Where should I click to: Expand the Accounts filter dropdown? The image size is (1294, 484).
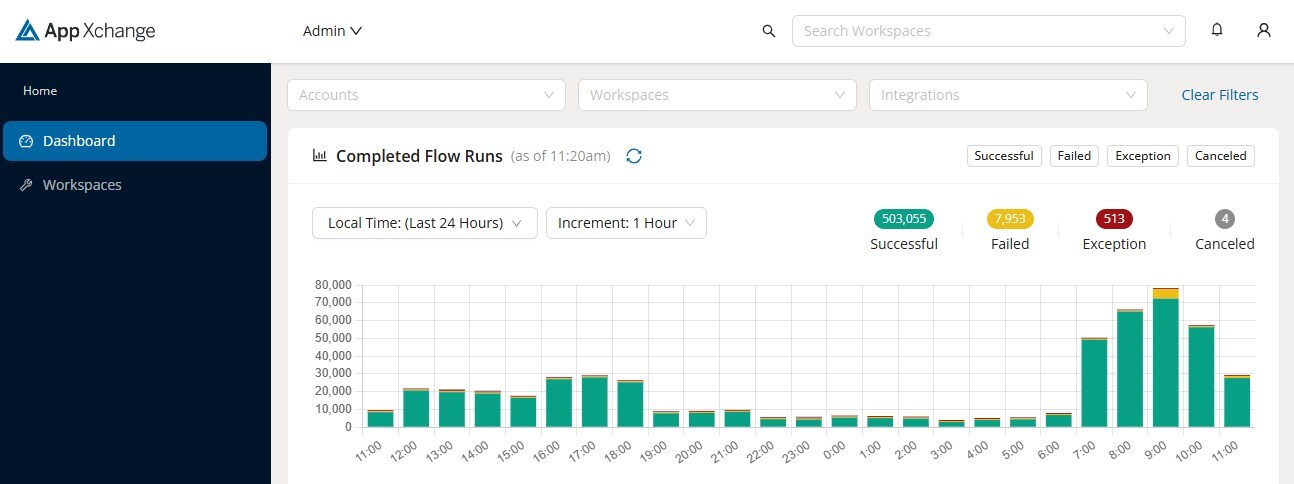[x=426, y=95]
